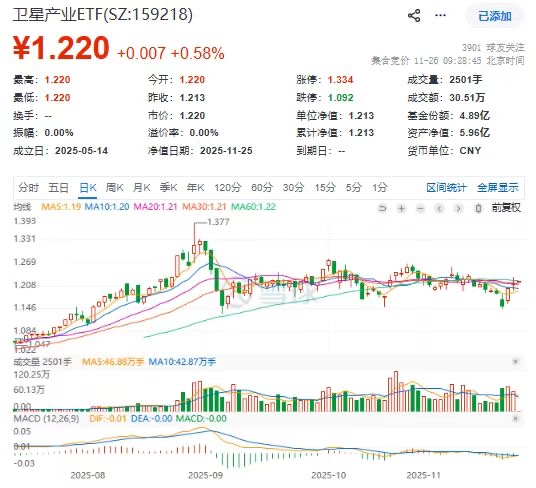Click the volume MA5:46.88万手 label
Viewport: 536px width, 488px height.
click(x=113, y=362)
